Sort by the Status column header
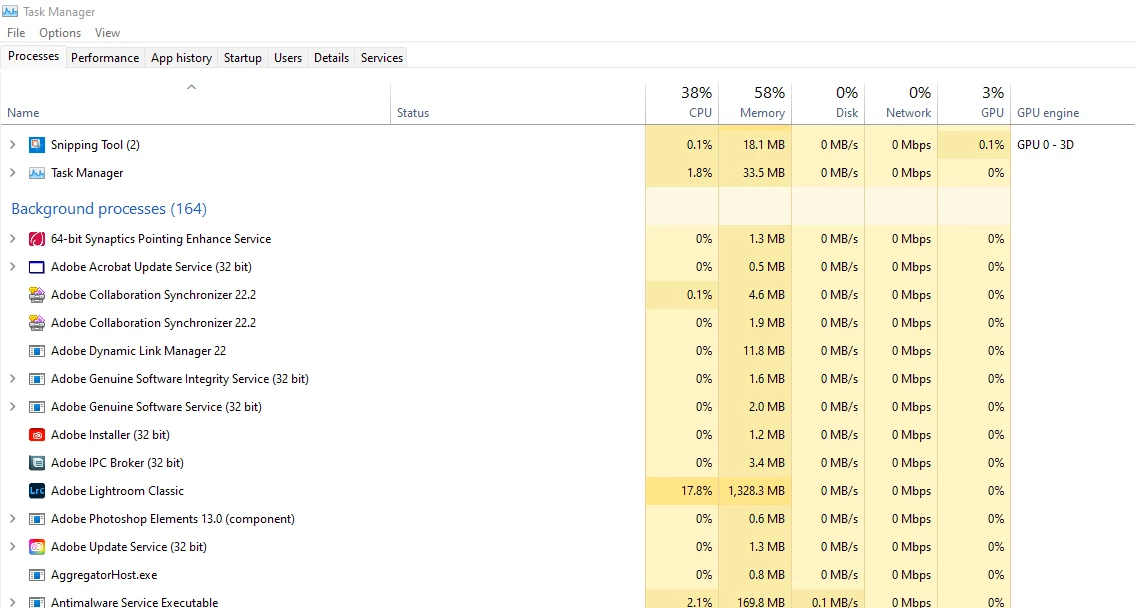Image resolution: width=1135 pixels, height=608 pixels. pyautogui.click(x=518, y=104)
